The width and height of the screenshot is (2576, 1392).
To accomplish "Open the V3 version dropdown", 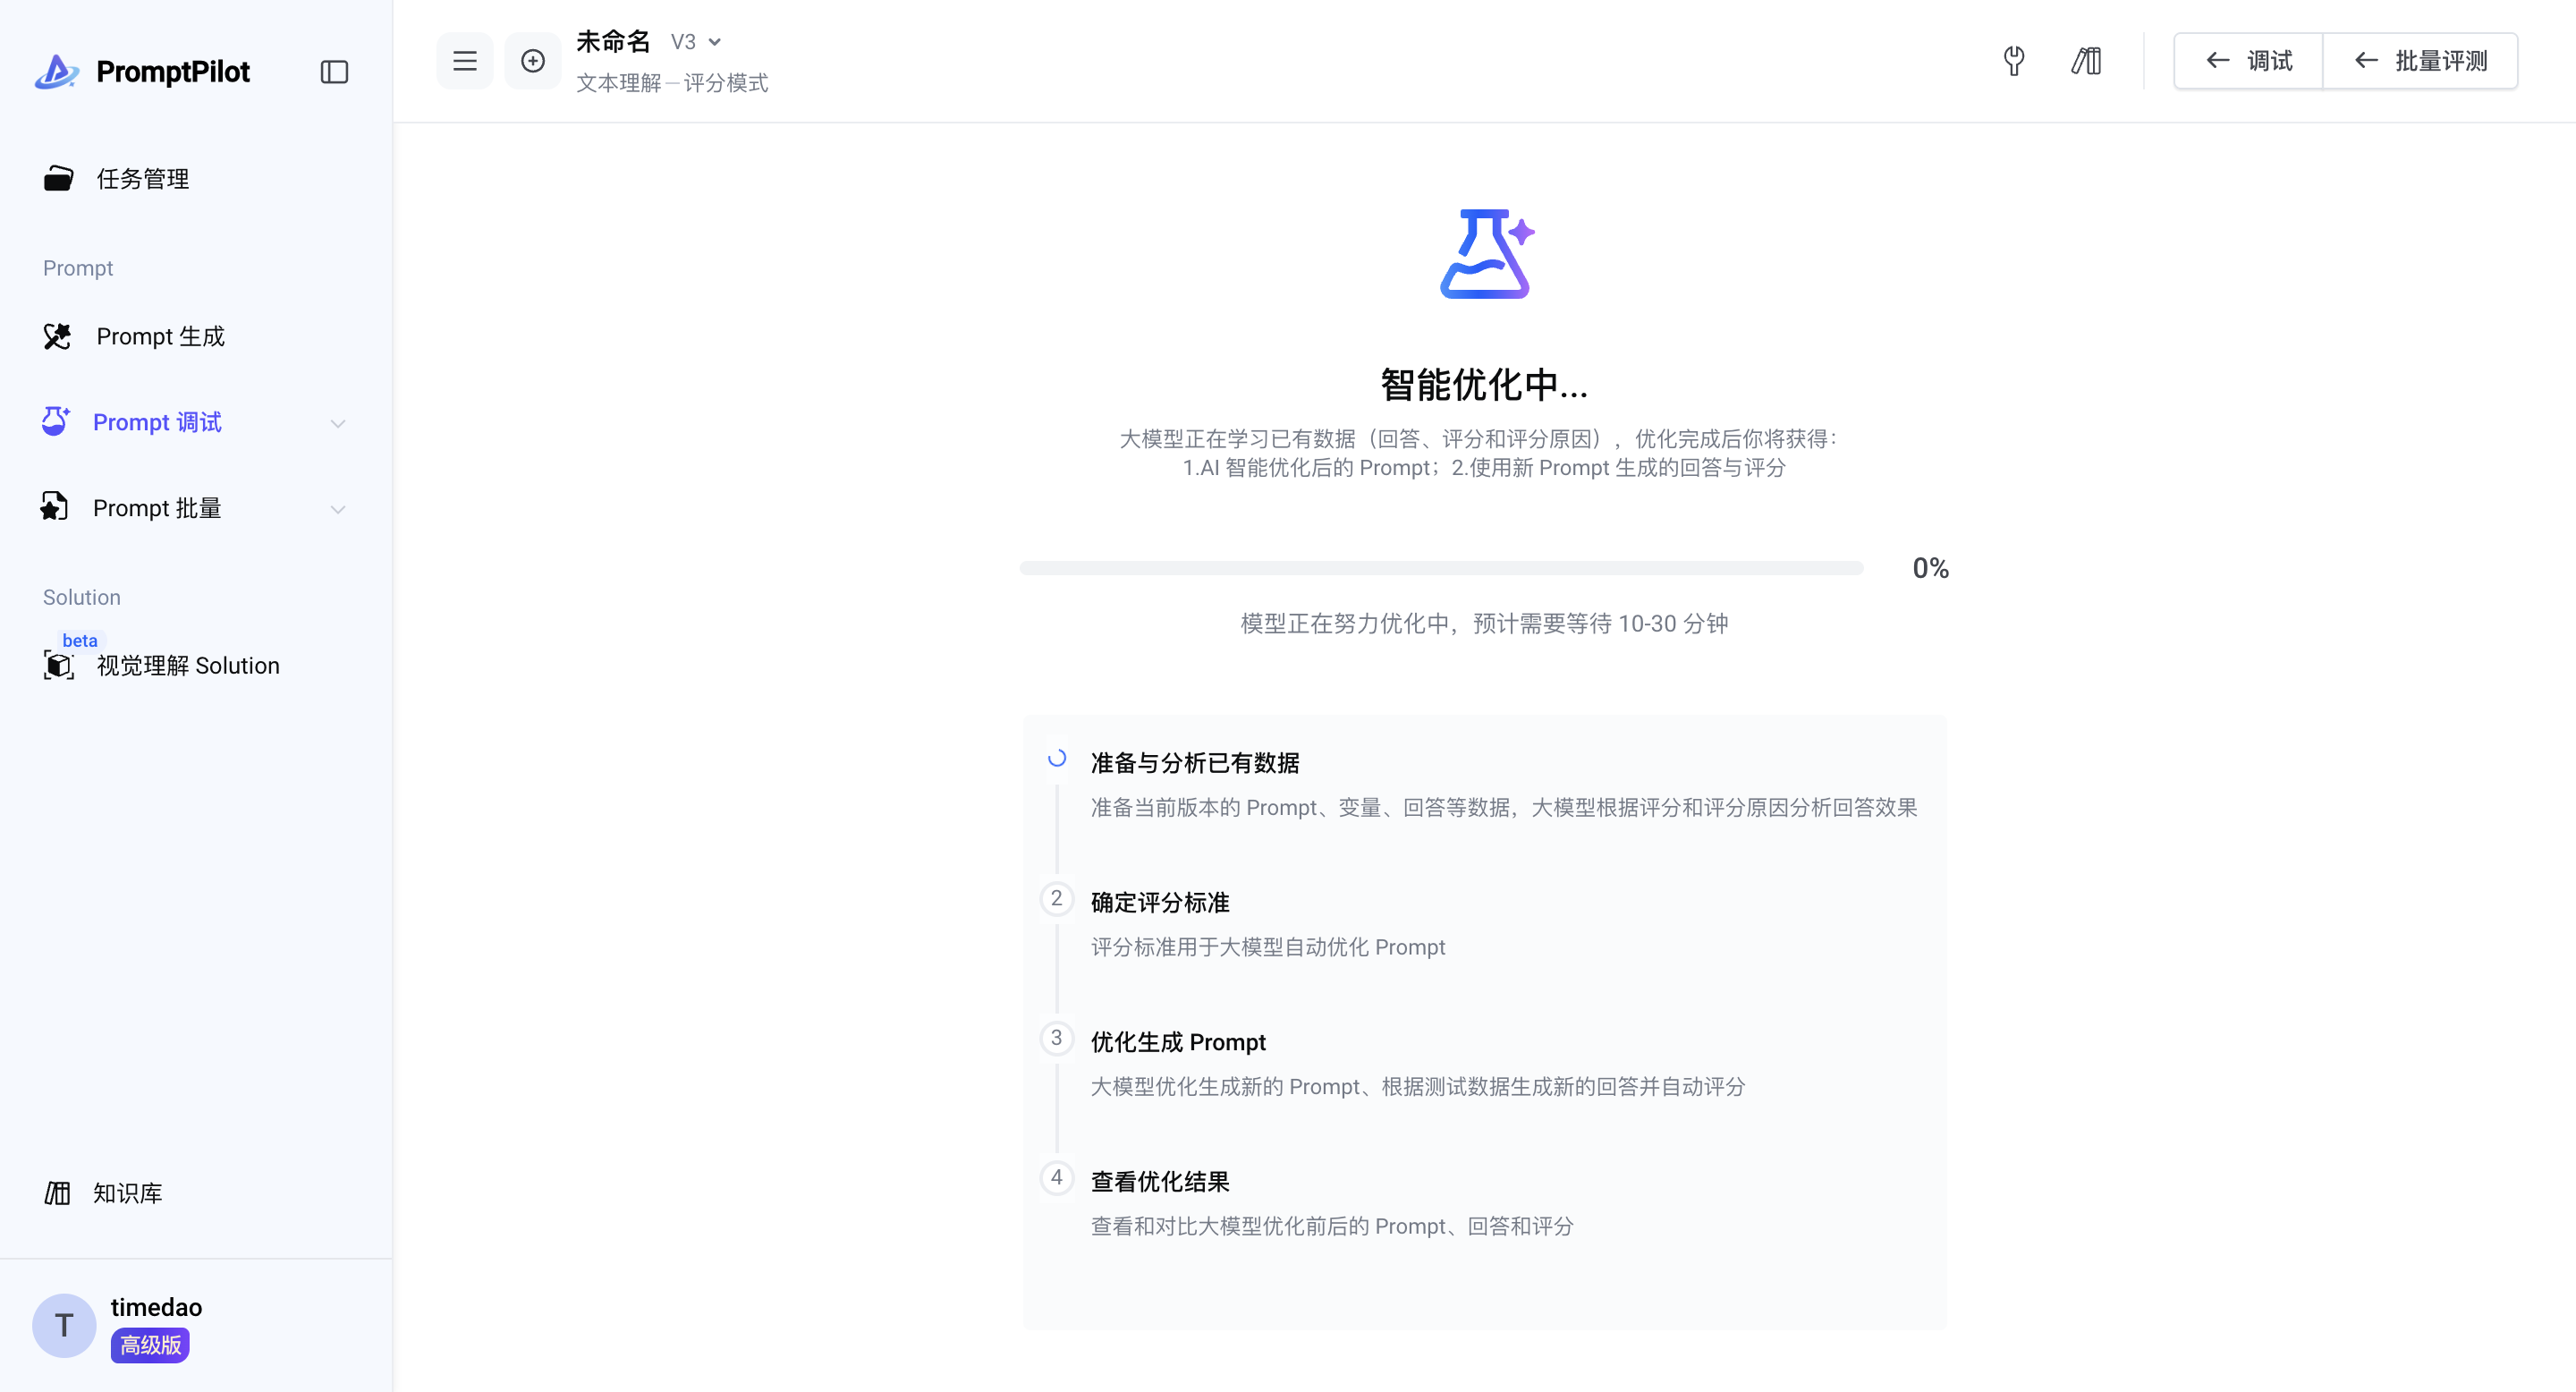I will tap(697, 42).
